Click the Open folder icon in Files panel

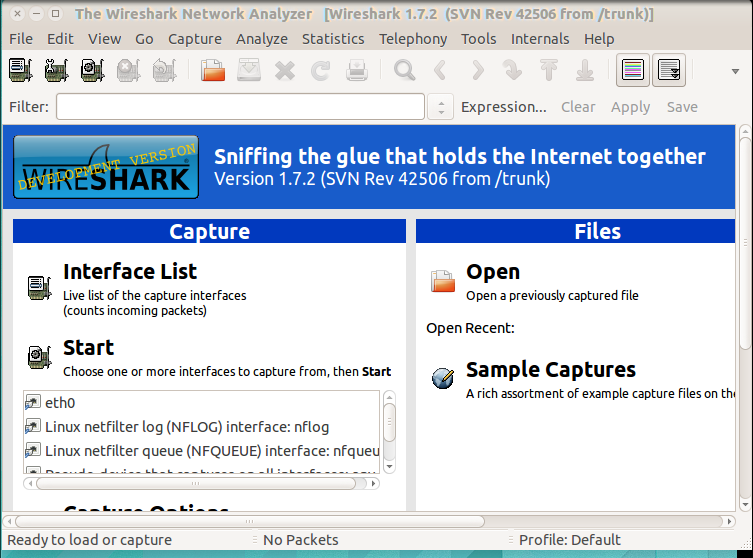click(x=443, y=281)
